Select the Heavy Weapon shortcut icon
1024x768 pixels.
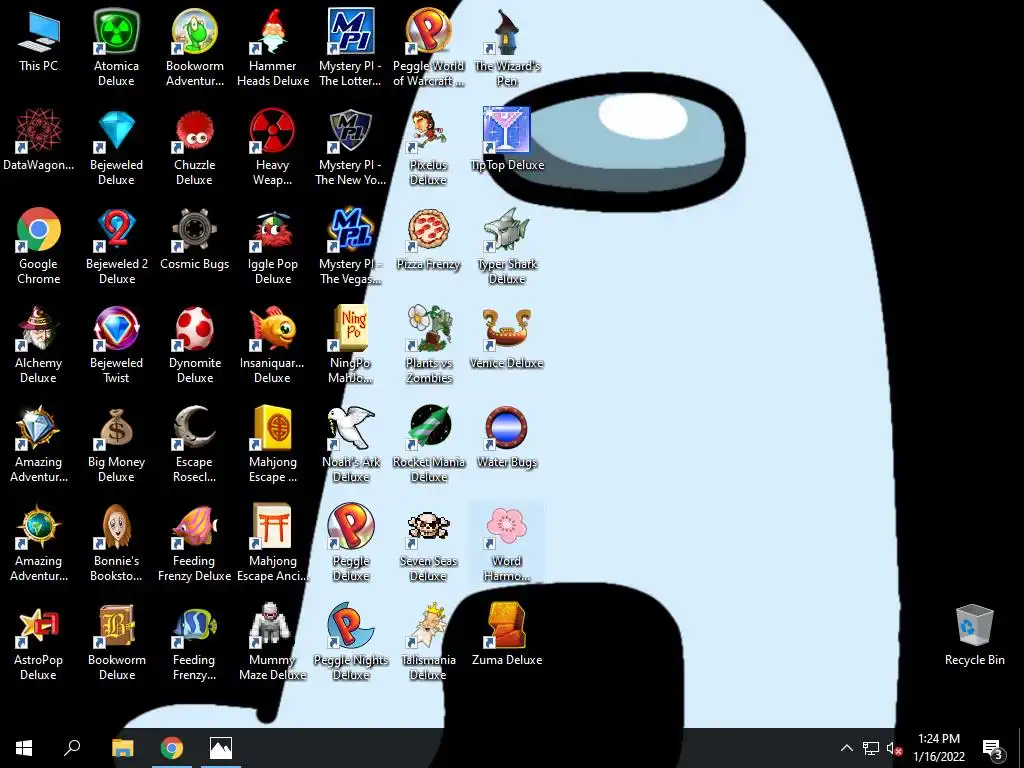coord(273,131)
